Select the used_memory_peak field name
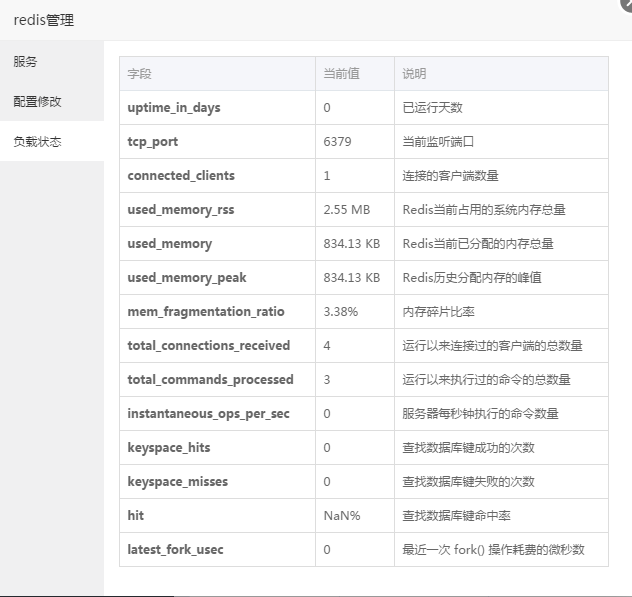 point(187,278)
